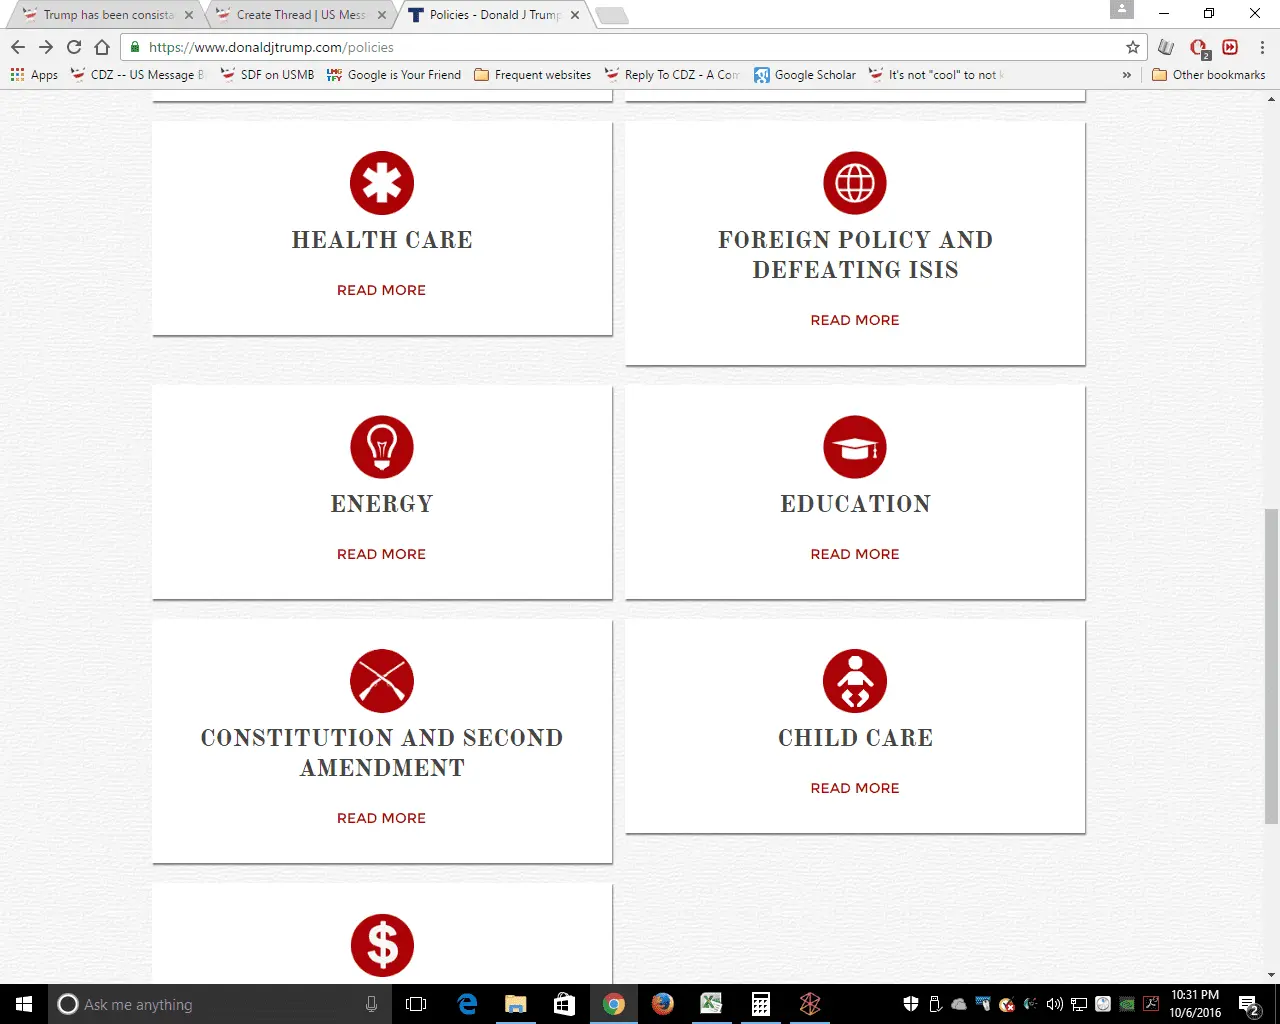The height and width of the screenshot is (1024, 1280).
Task: Click the Child Care baby icon
Action: coord(855,681)
